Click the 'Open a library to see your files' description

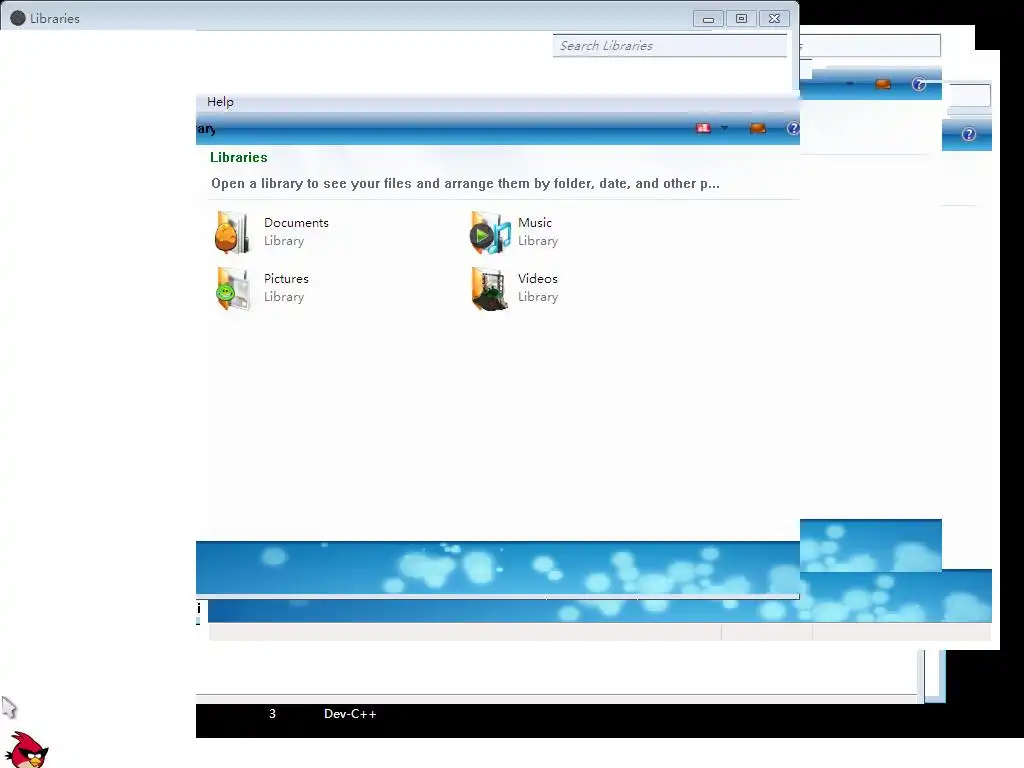coord(465,184)
